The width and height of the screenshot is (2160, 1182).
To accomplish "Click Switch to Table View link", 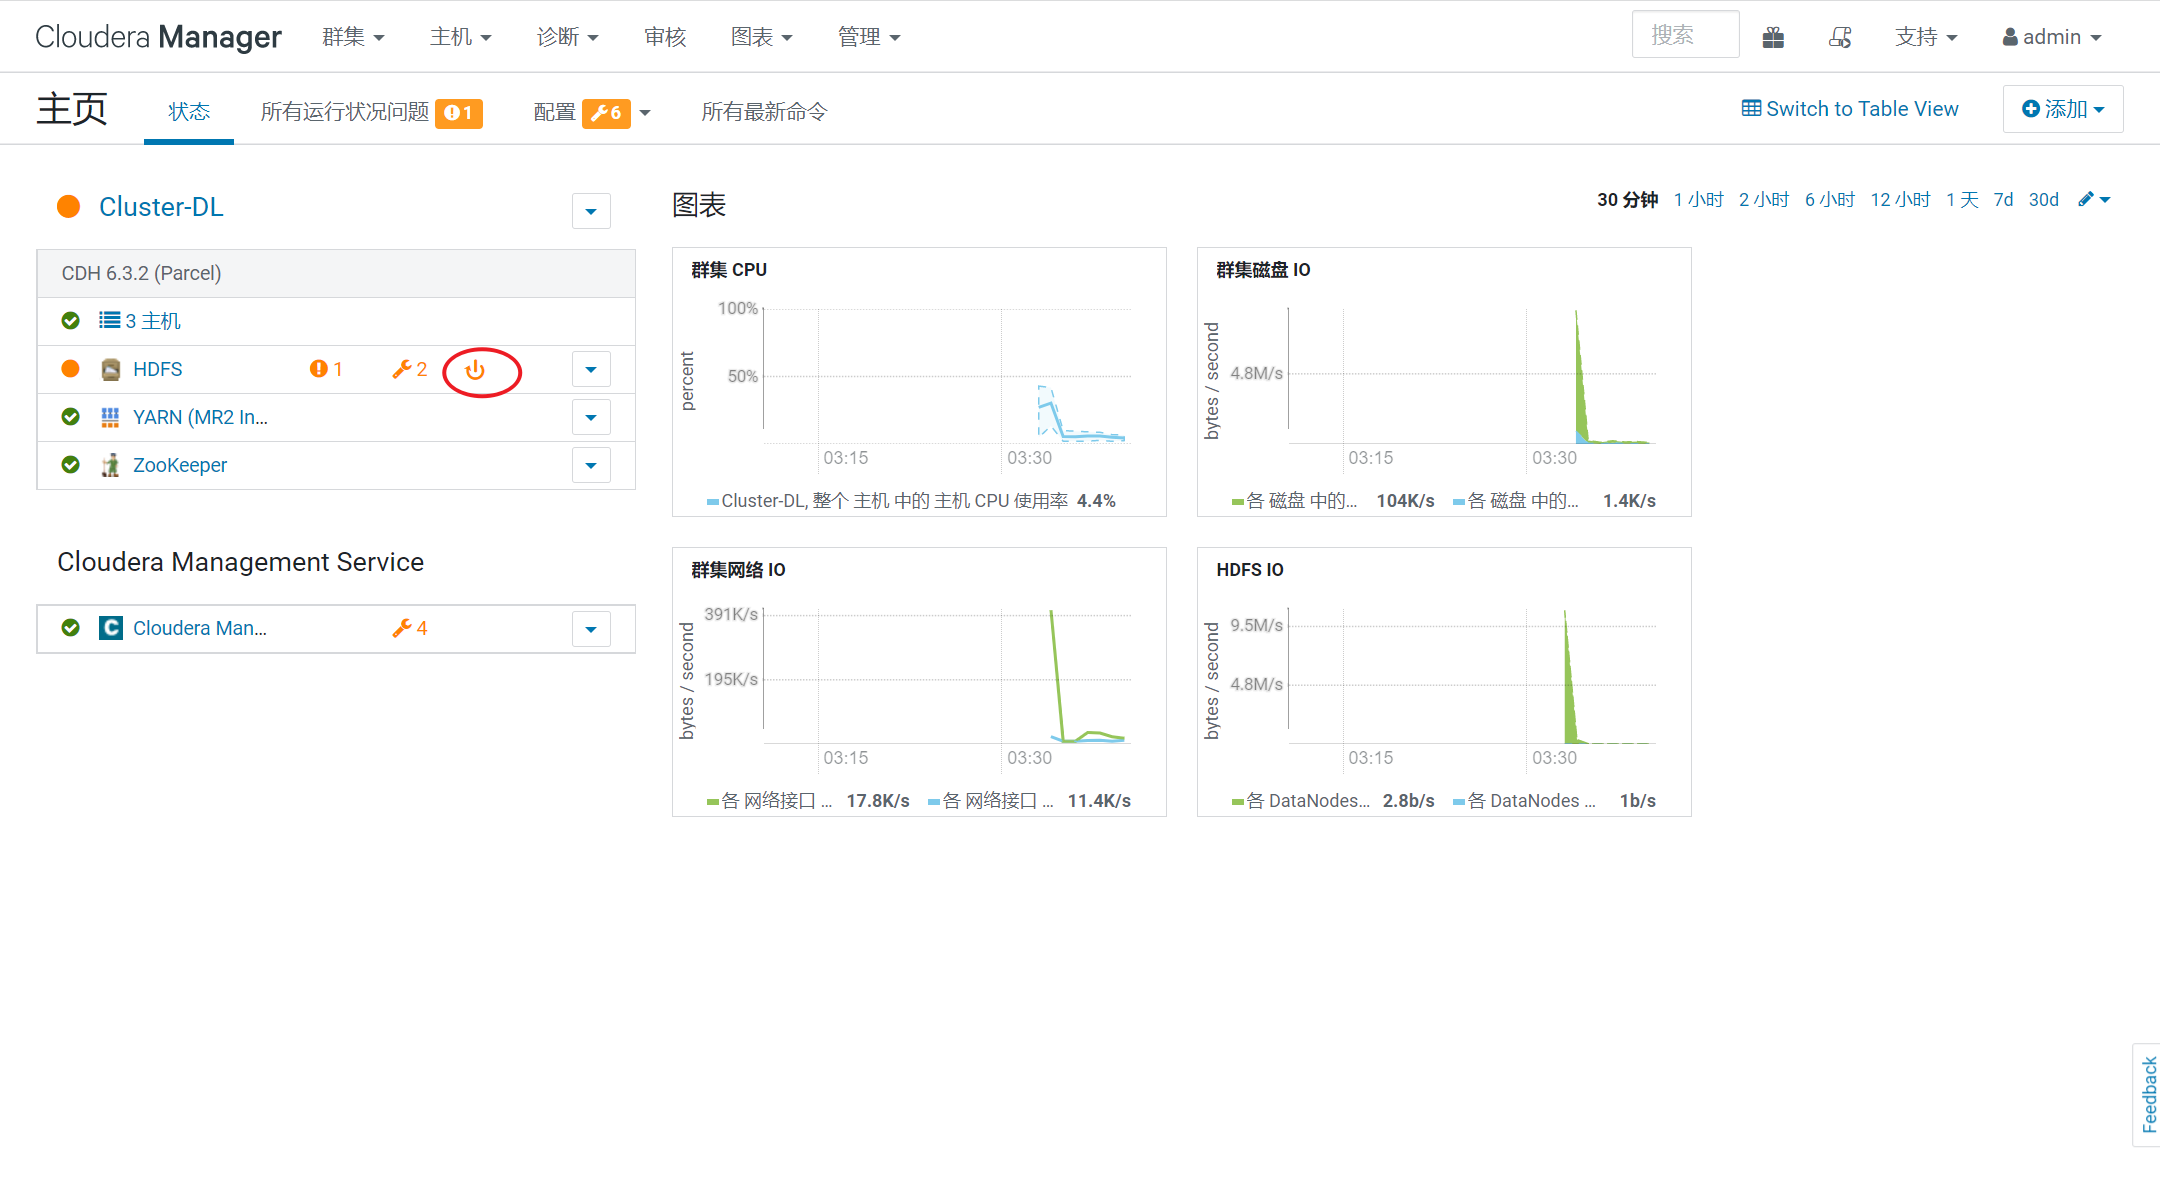I will 1850,109.
